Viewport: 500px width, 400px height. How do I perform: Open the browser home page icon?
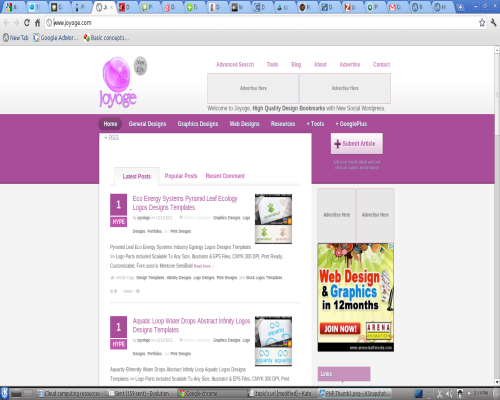[x=37, y=23]
